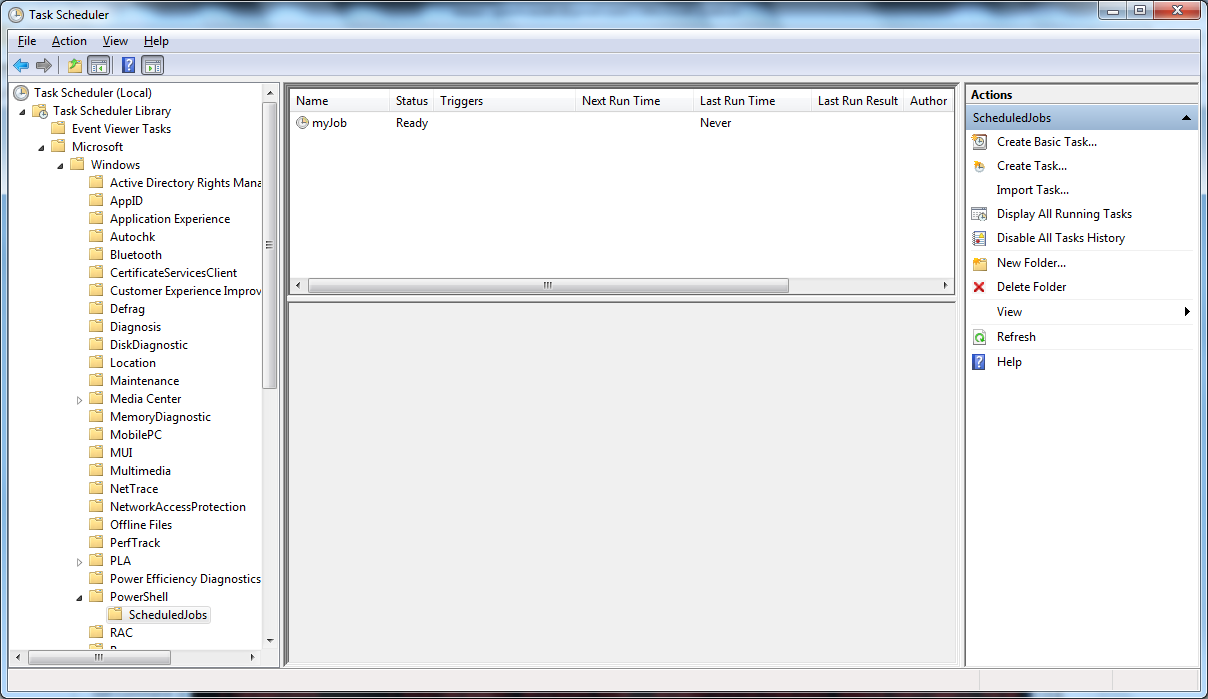Image resolution: width=1208 pixels, height=699 pixels.
Task: Open the View submenu arrow in Actions
Action: pos(1187,312)
